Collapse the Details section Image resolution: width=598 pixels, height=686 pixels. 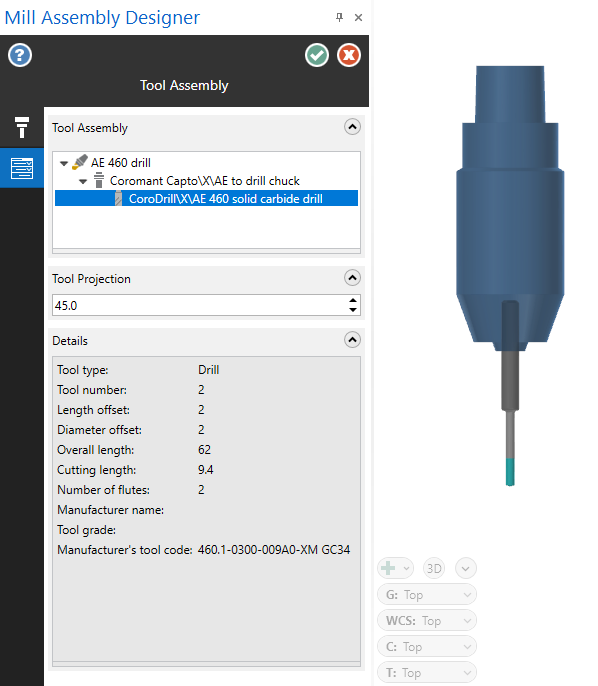coord(352,340)
